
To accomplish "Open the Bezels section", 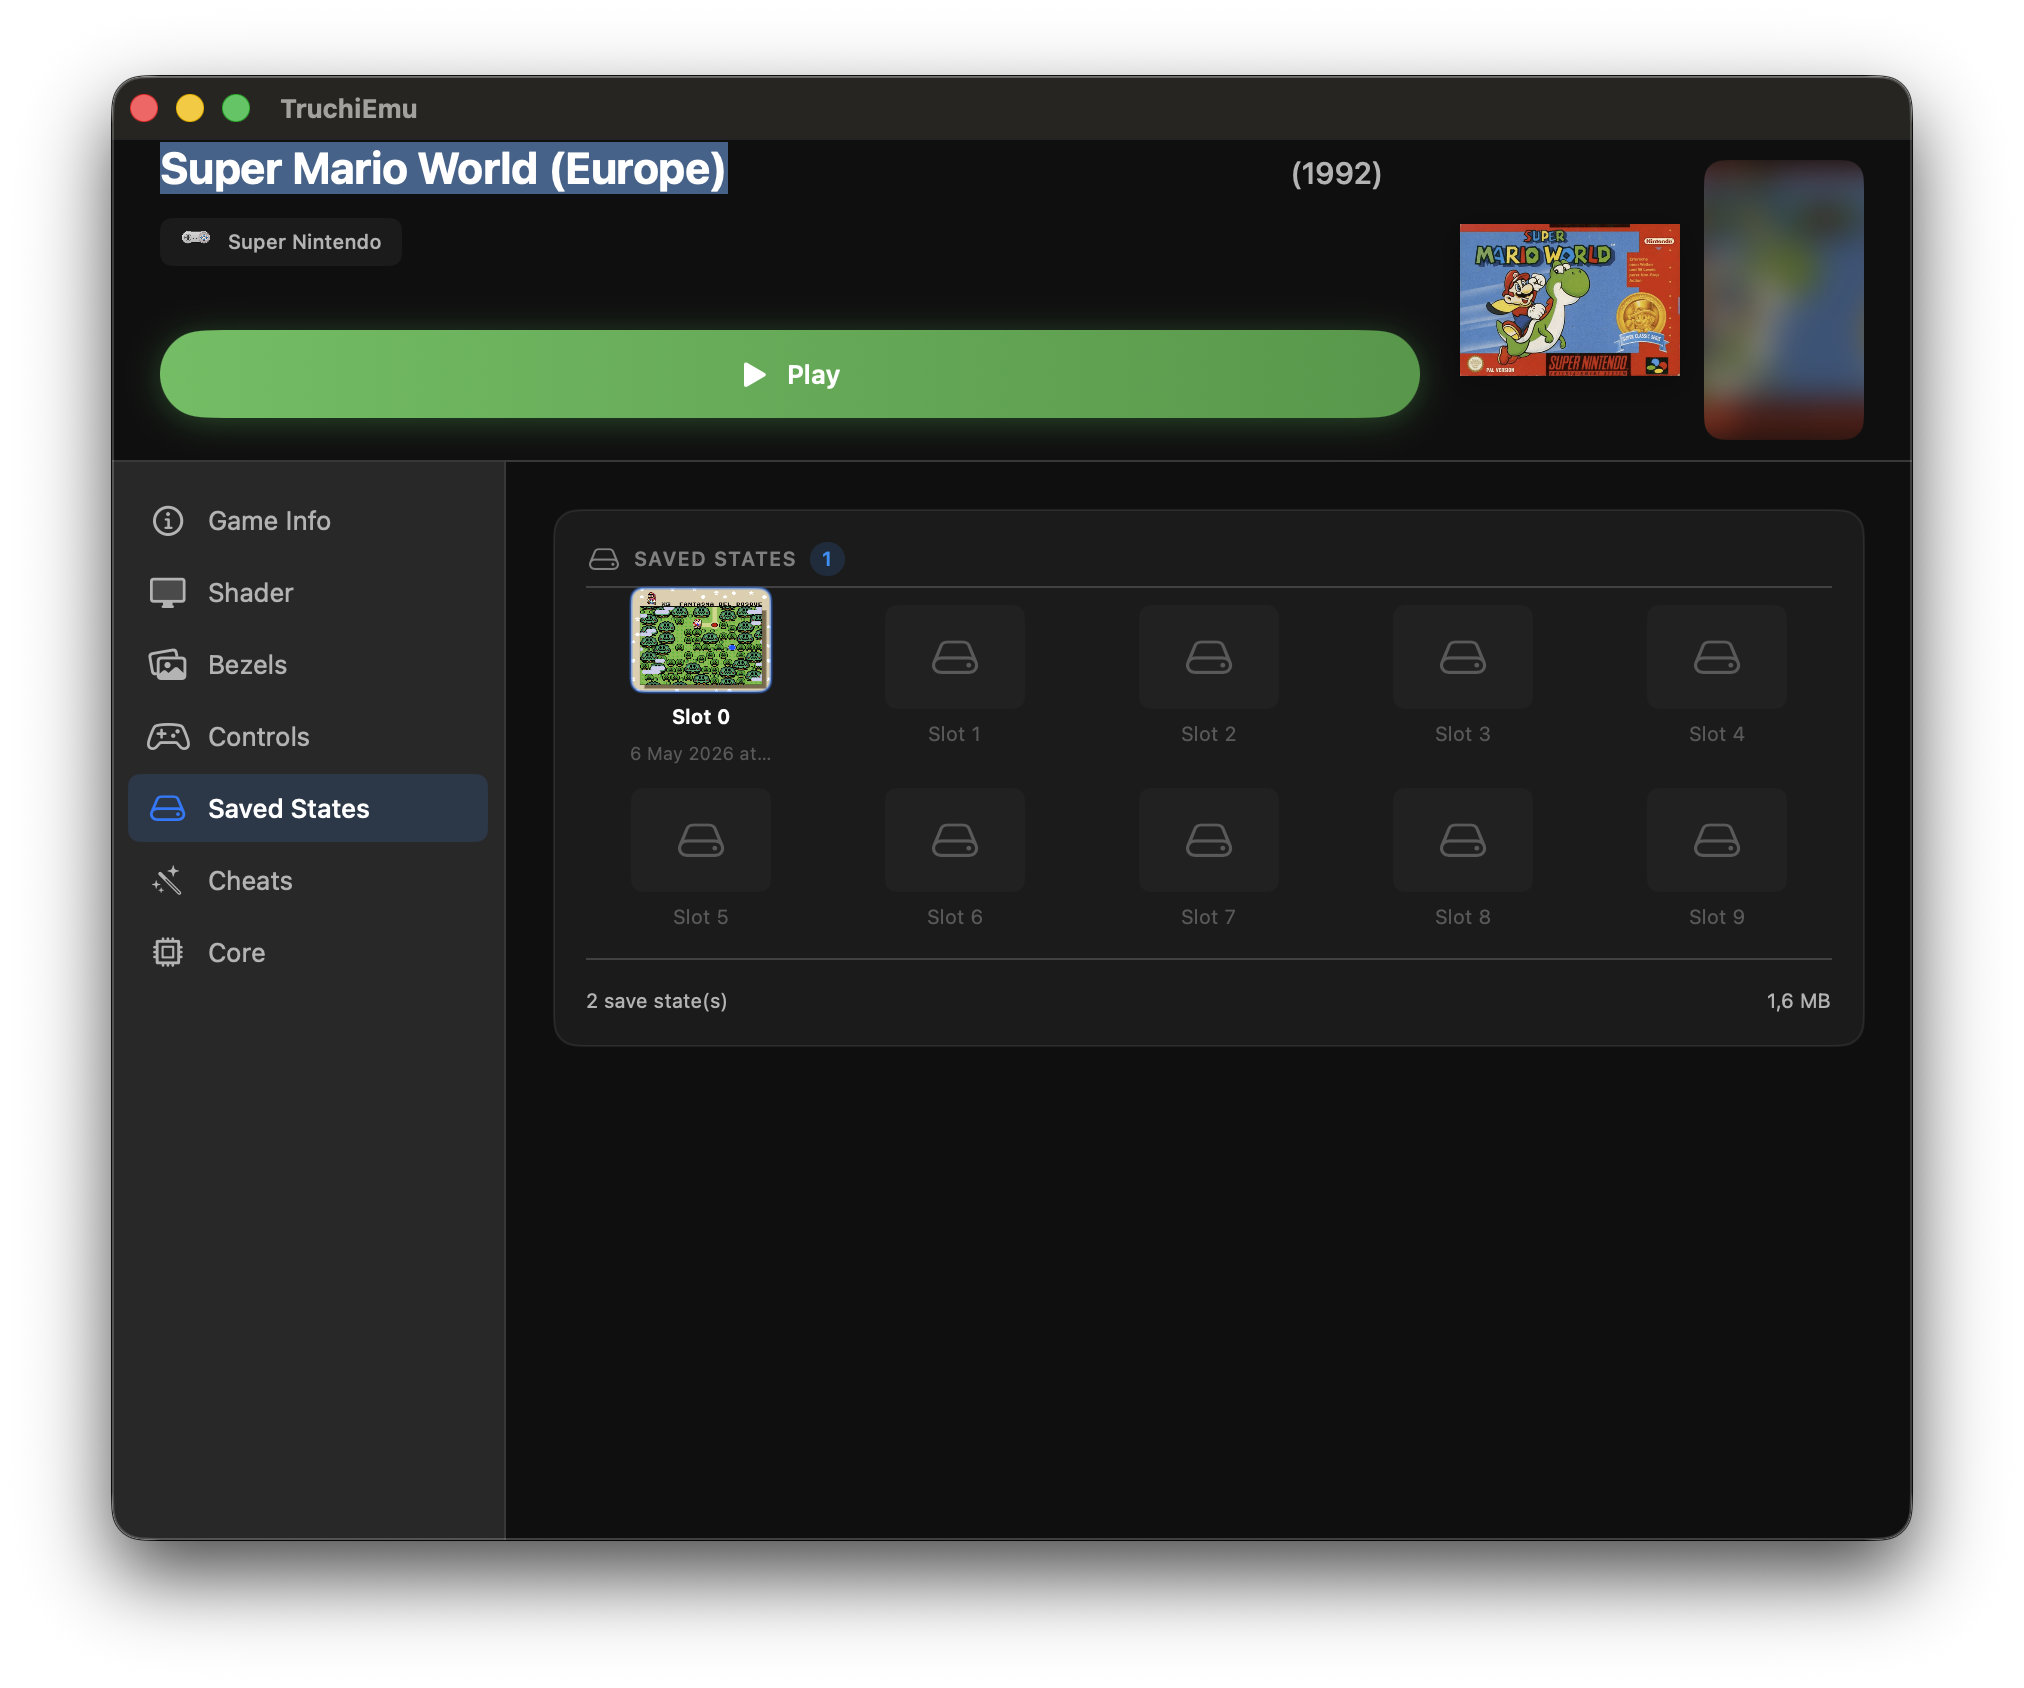I will point(308,665).
